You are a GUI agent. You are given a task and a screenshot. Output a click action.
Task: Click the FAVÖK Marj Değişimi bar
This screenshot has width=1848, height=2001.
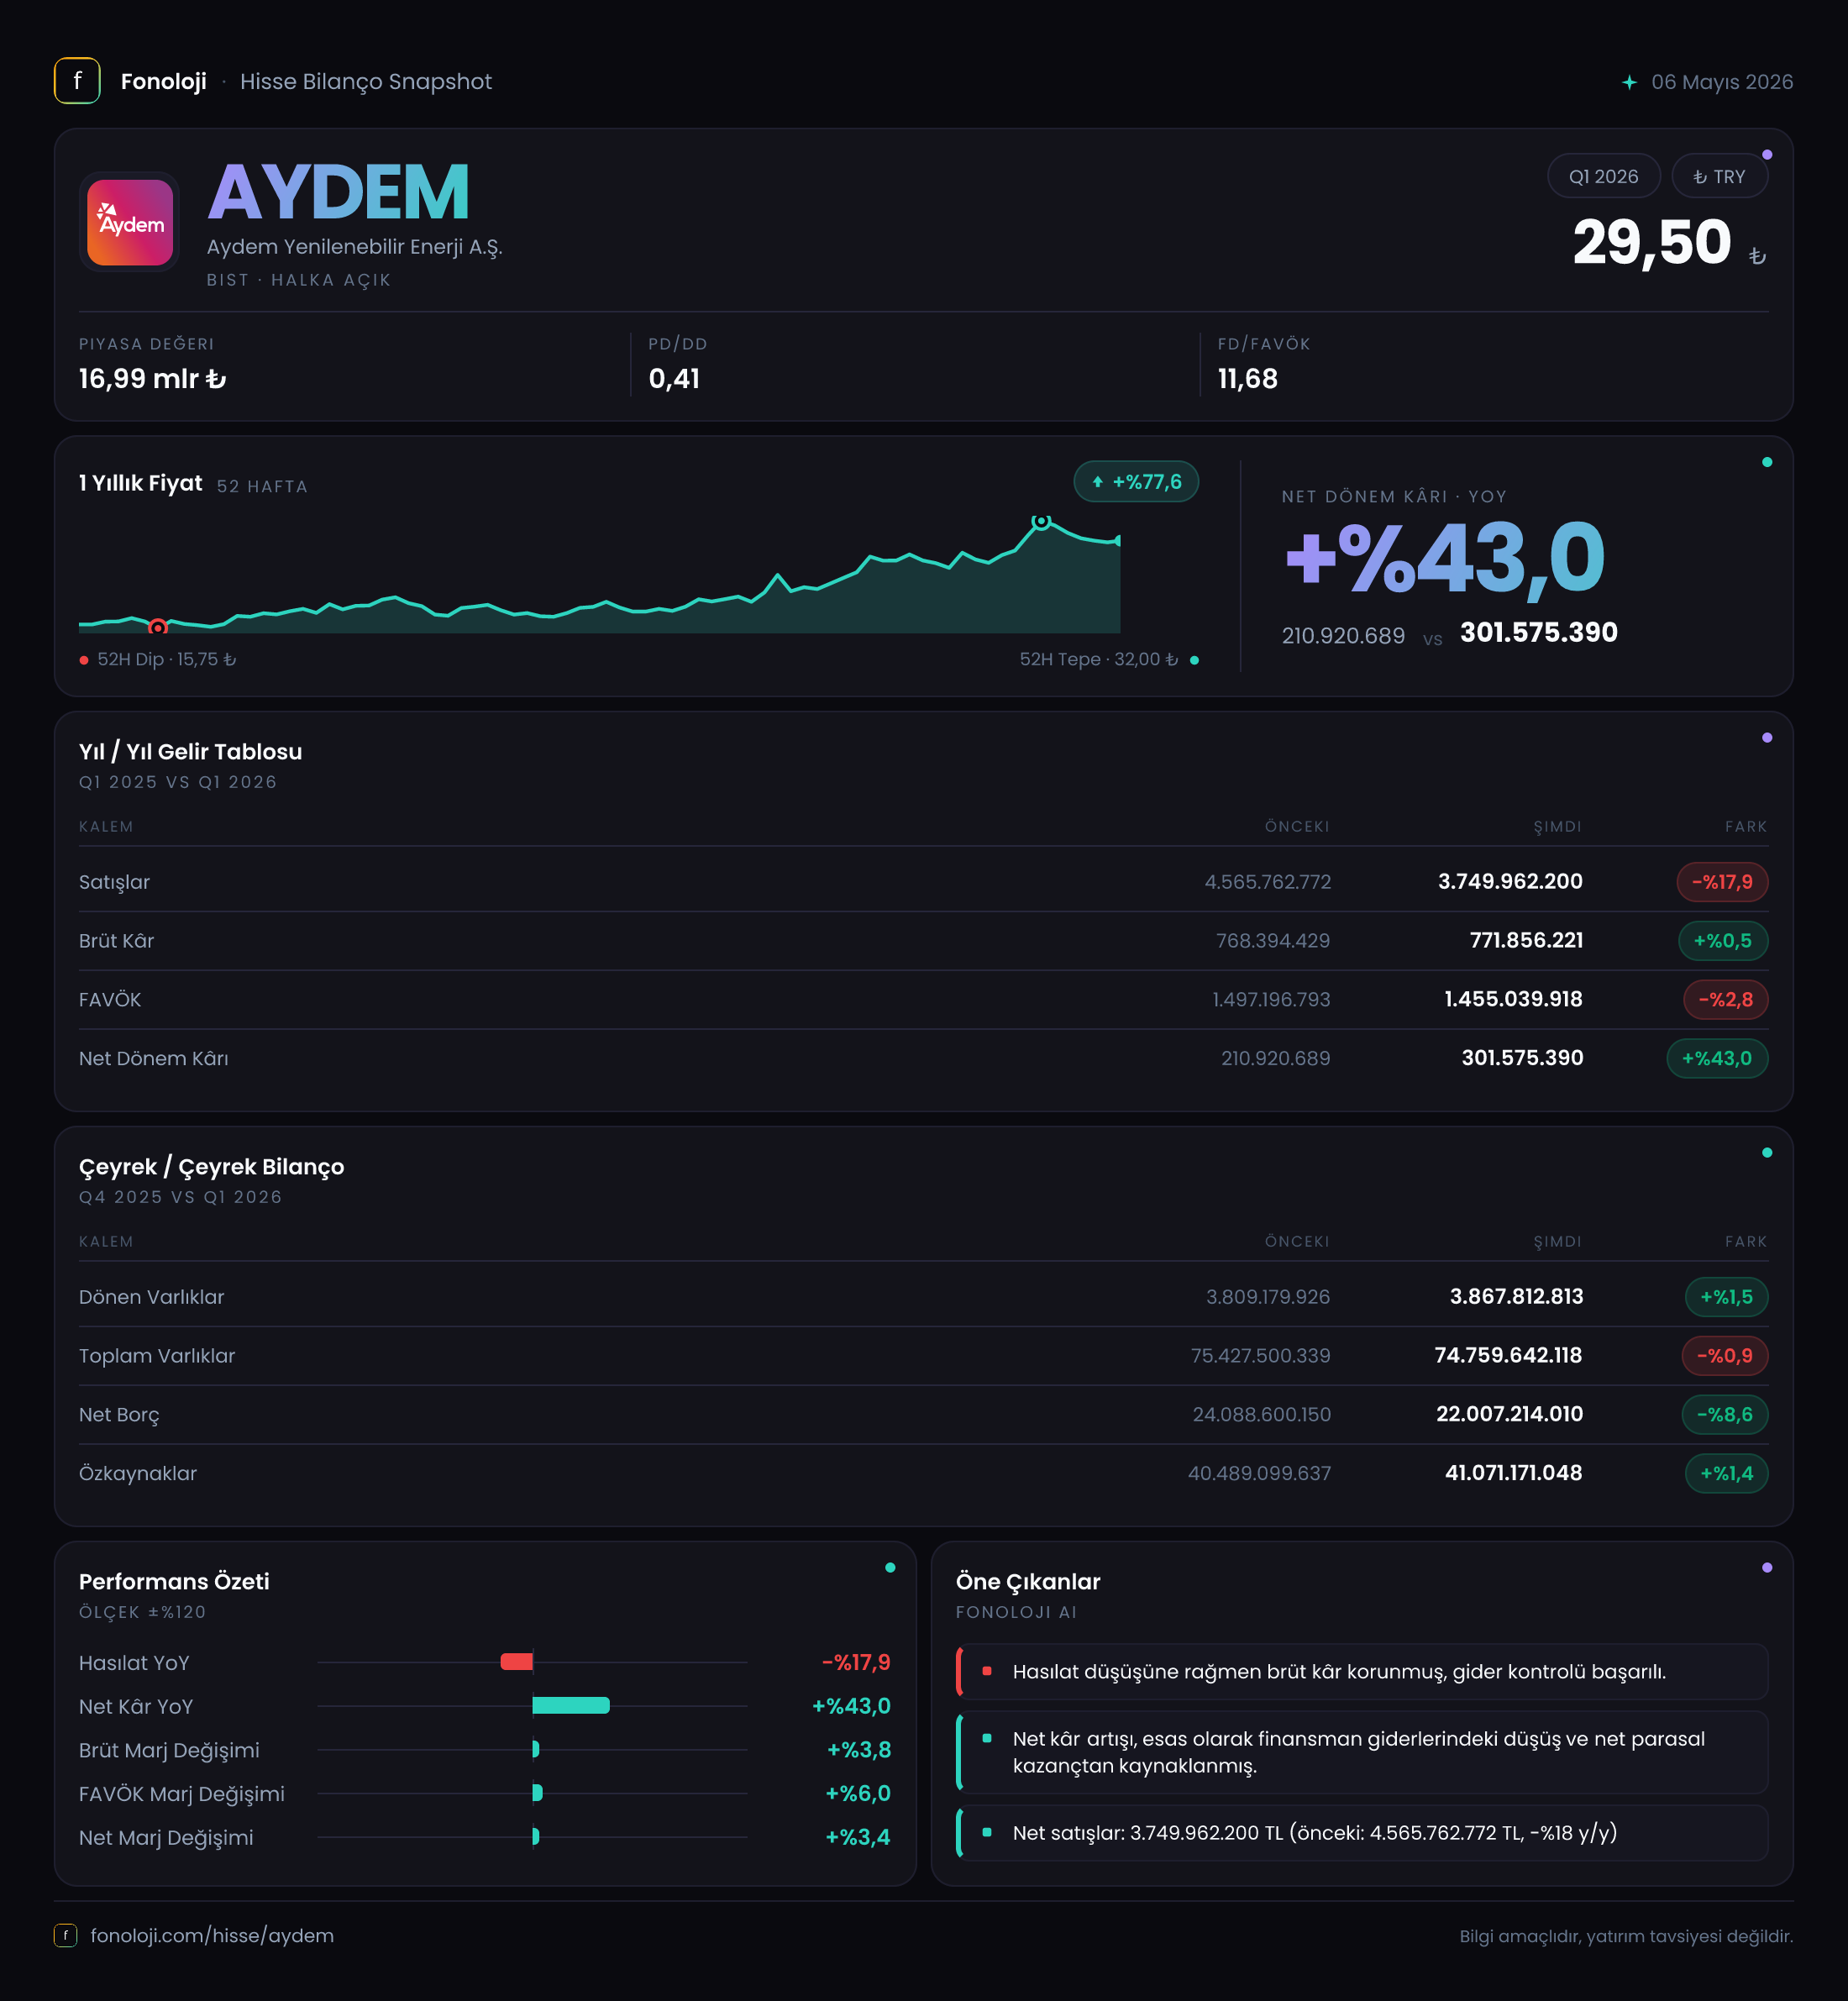(x=538, y=1793)
